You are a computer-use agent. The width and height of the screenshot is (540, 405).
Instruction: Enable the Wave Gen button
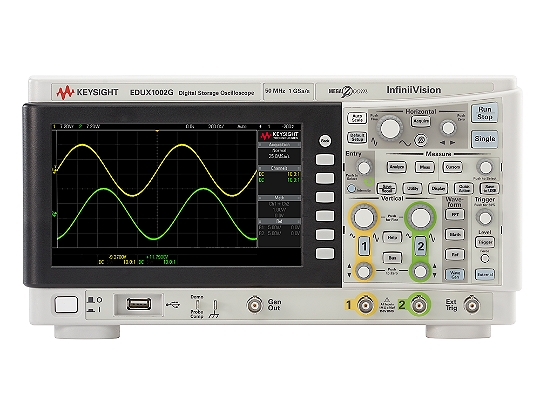455,274
